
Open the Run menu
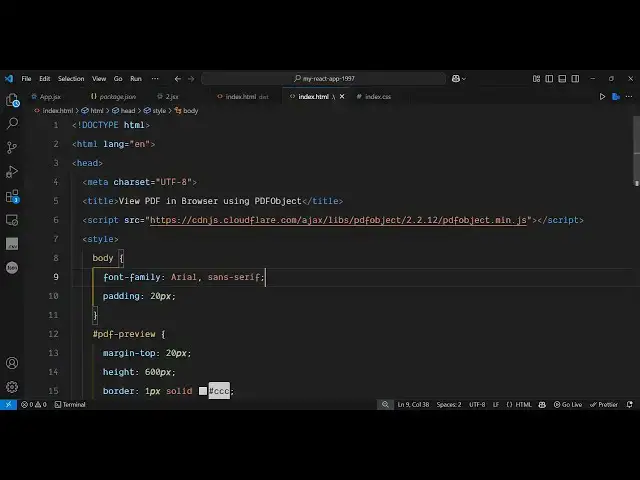136,78
